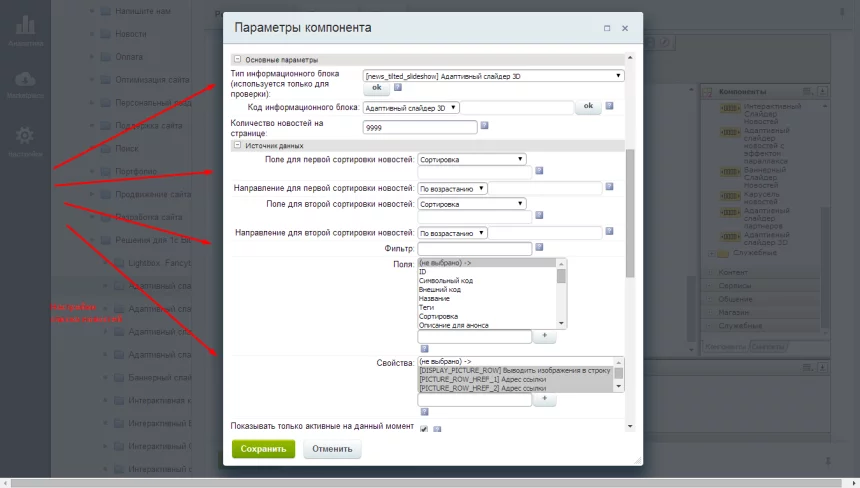Click the green Сохранить button
This screenshot has width=860, height=488.
click(263, 449)
